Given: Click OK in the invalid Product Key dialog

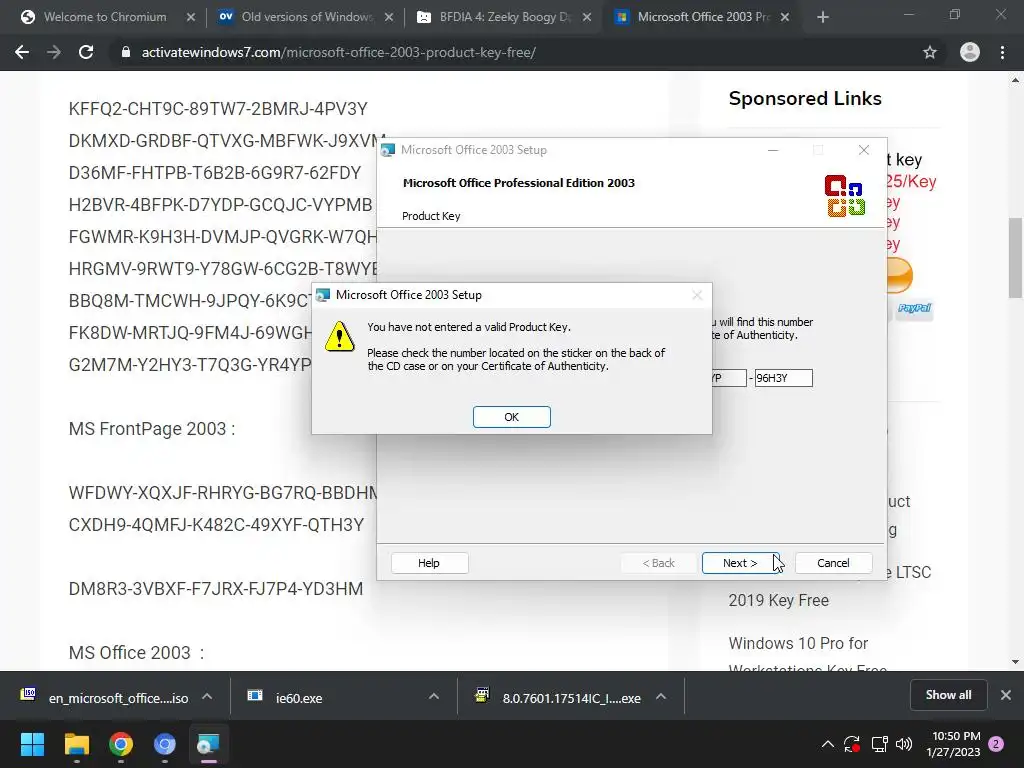Looking at the screenshot, I should tap(511, 417).
